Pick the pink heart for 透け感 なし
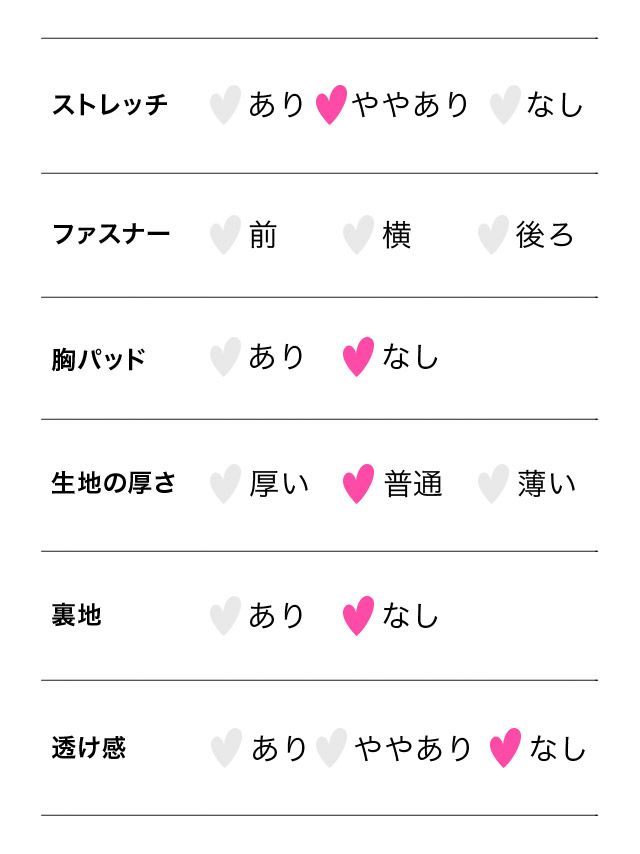Viewport: 640px width, 854px height. 505,748
